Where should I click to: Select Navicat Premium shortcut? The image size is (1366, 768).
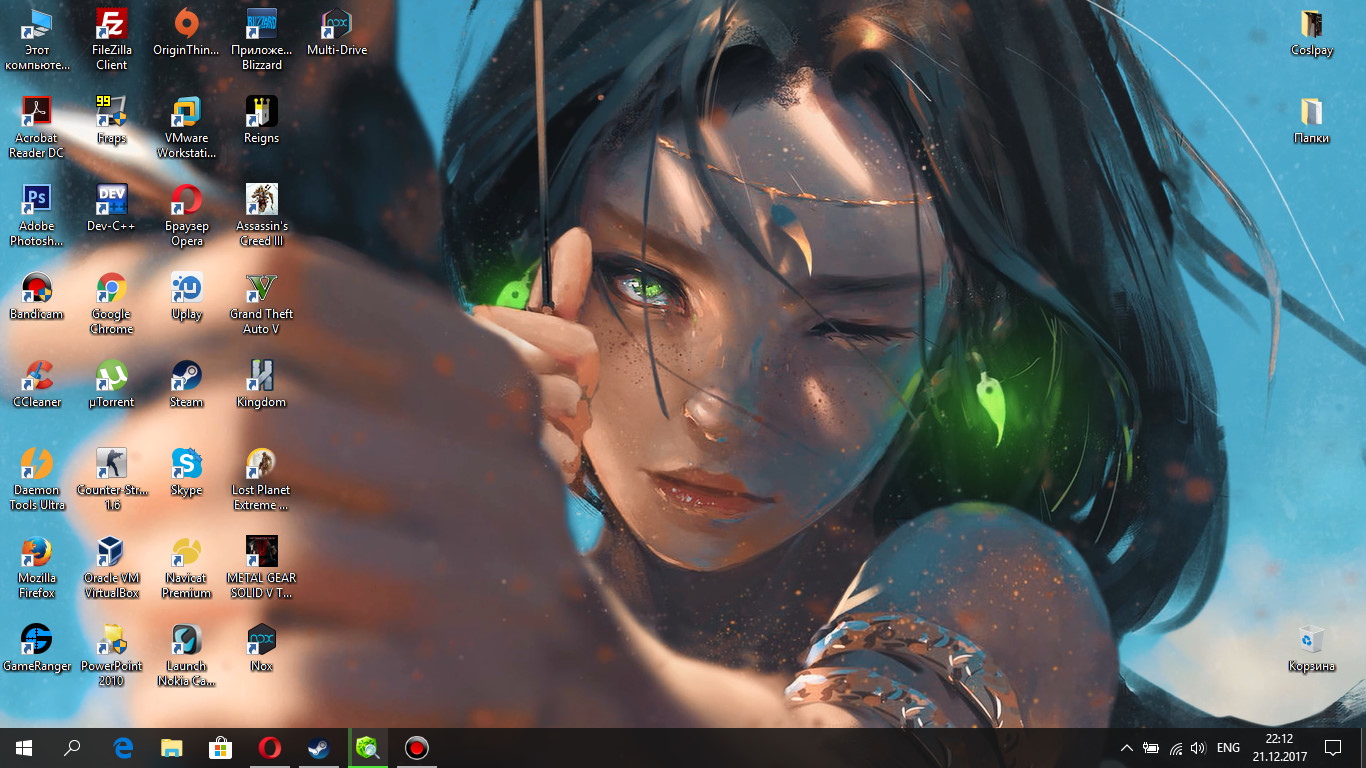187,568
